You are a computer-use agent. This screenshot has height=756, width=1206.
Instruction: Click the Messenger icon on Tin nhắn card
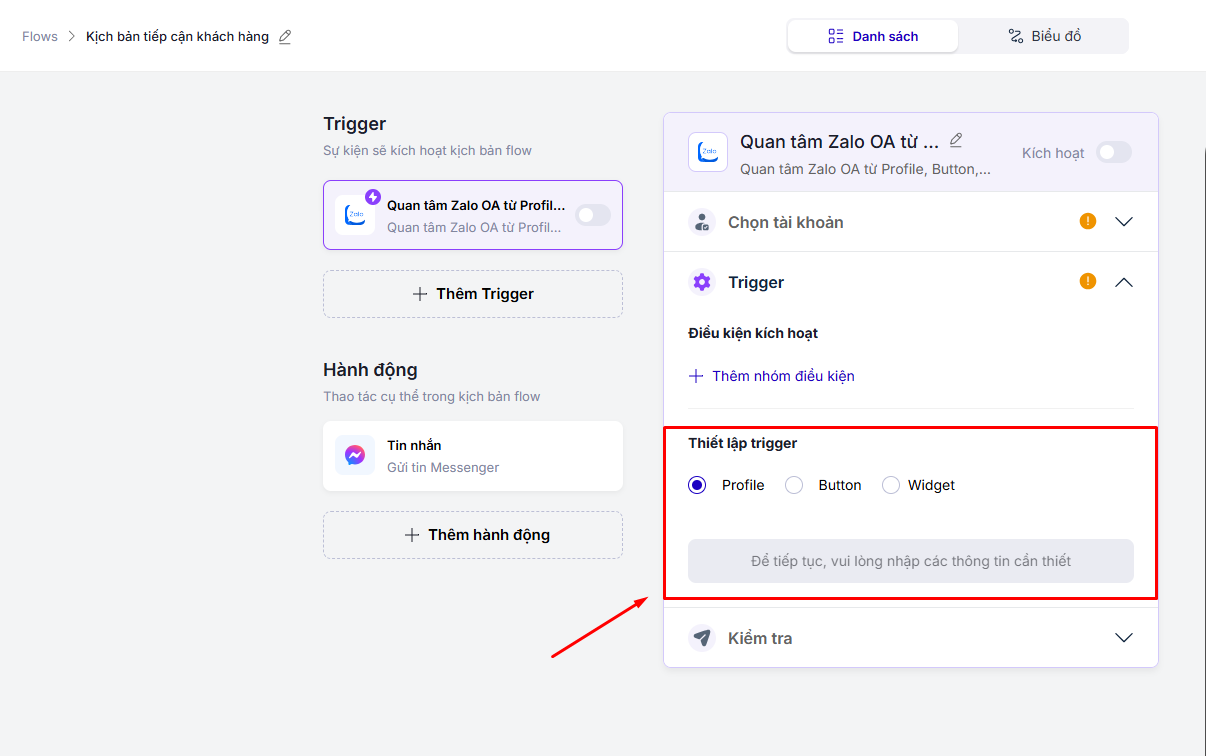355,455
